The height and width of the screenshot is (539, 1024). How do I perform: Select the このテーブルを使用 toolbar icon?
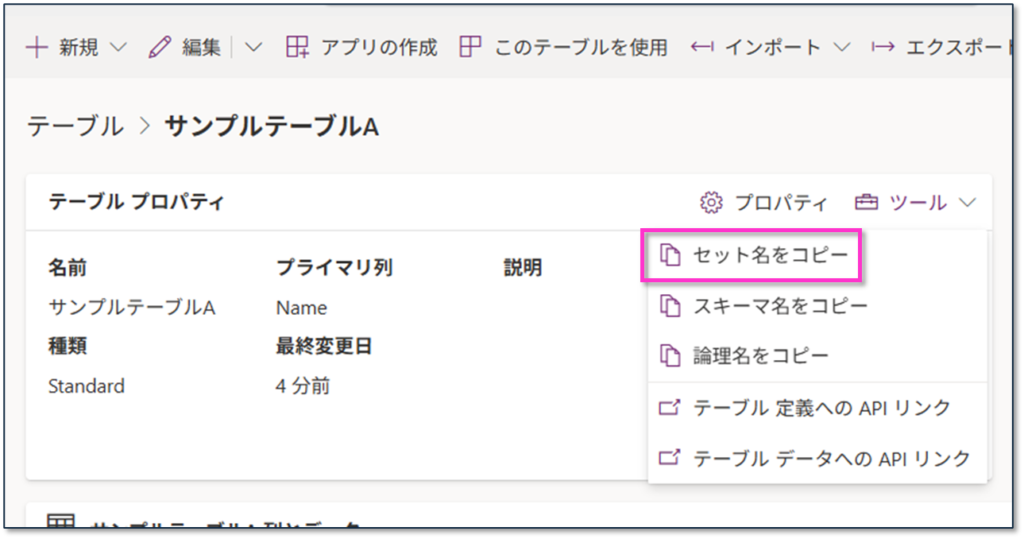click(x=470, y=47)
